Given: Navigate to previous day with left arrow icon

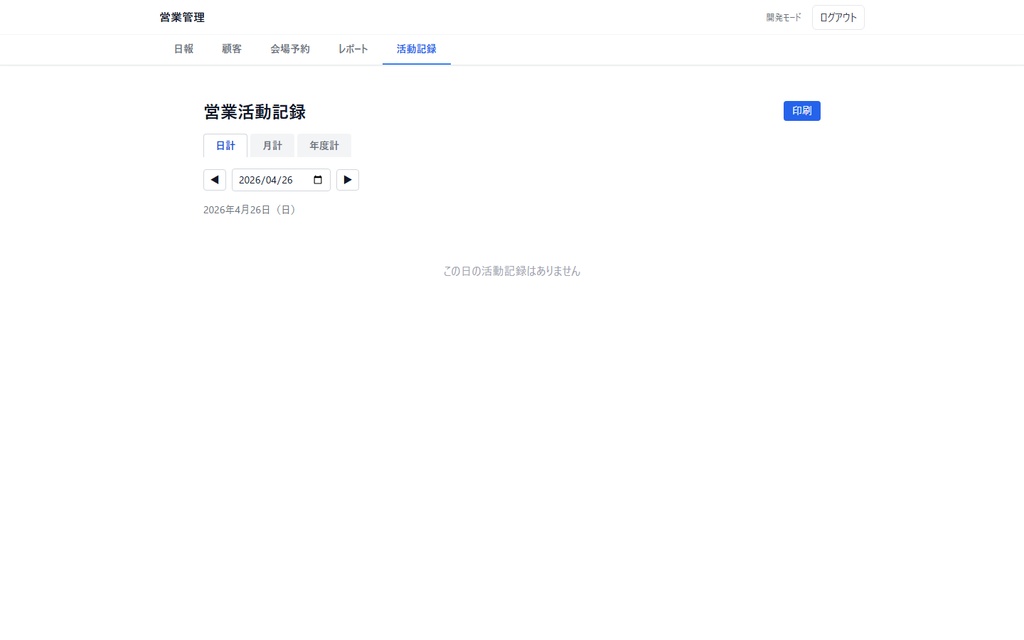Looking at the screenshot, I should click(214, 179).
